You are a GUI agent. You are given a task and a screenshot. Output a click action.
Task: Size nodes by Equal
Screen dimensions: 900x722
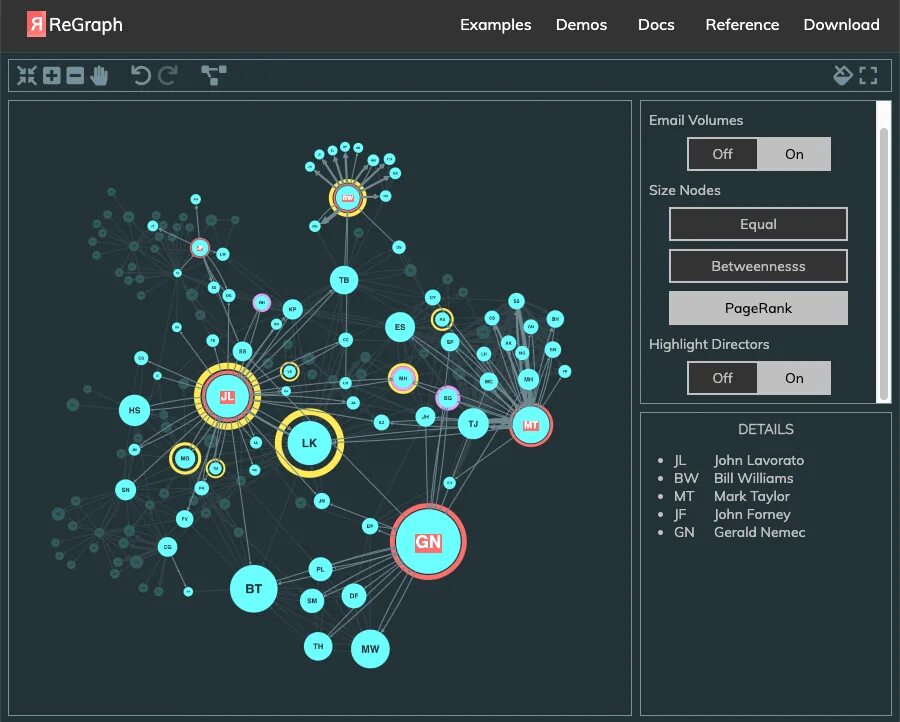click(x=758, y=224)
